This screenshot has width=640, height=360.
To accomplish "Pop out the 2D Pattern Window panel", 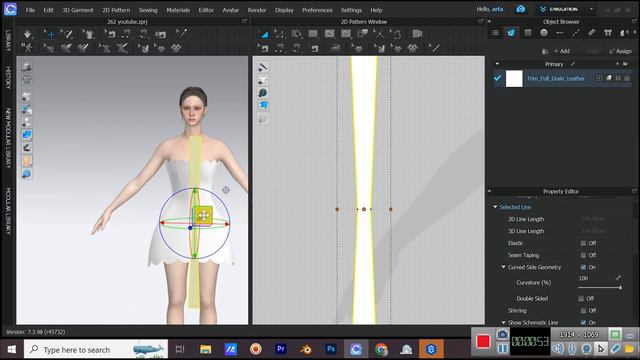I will [480, 21].
